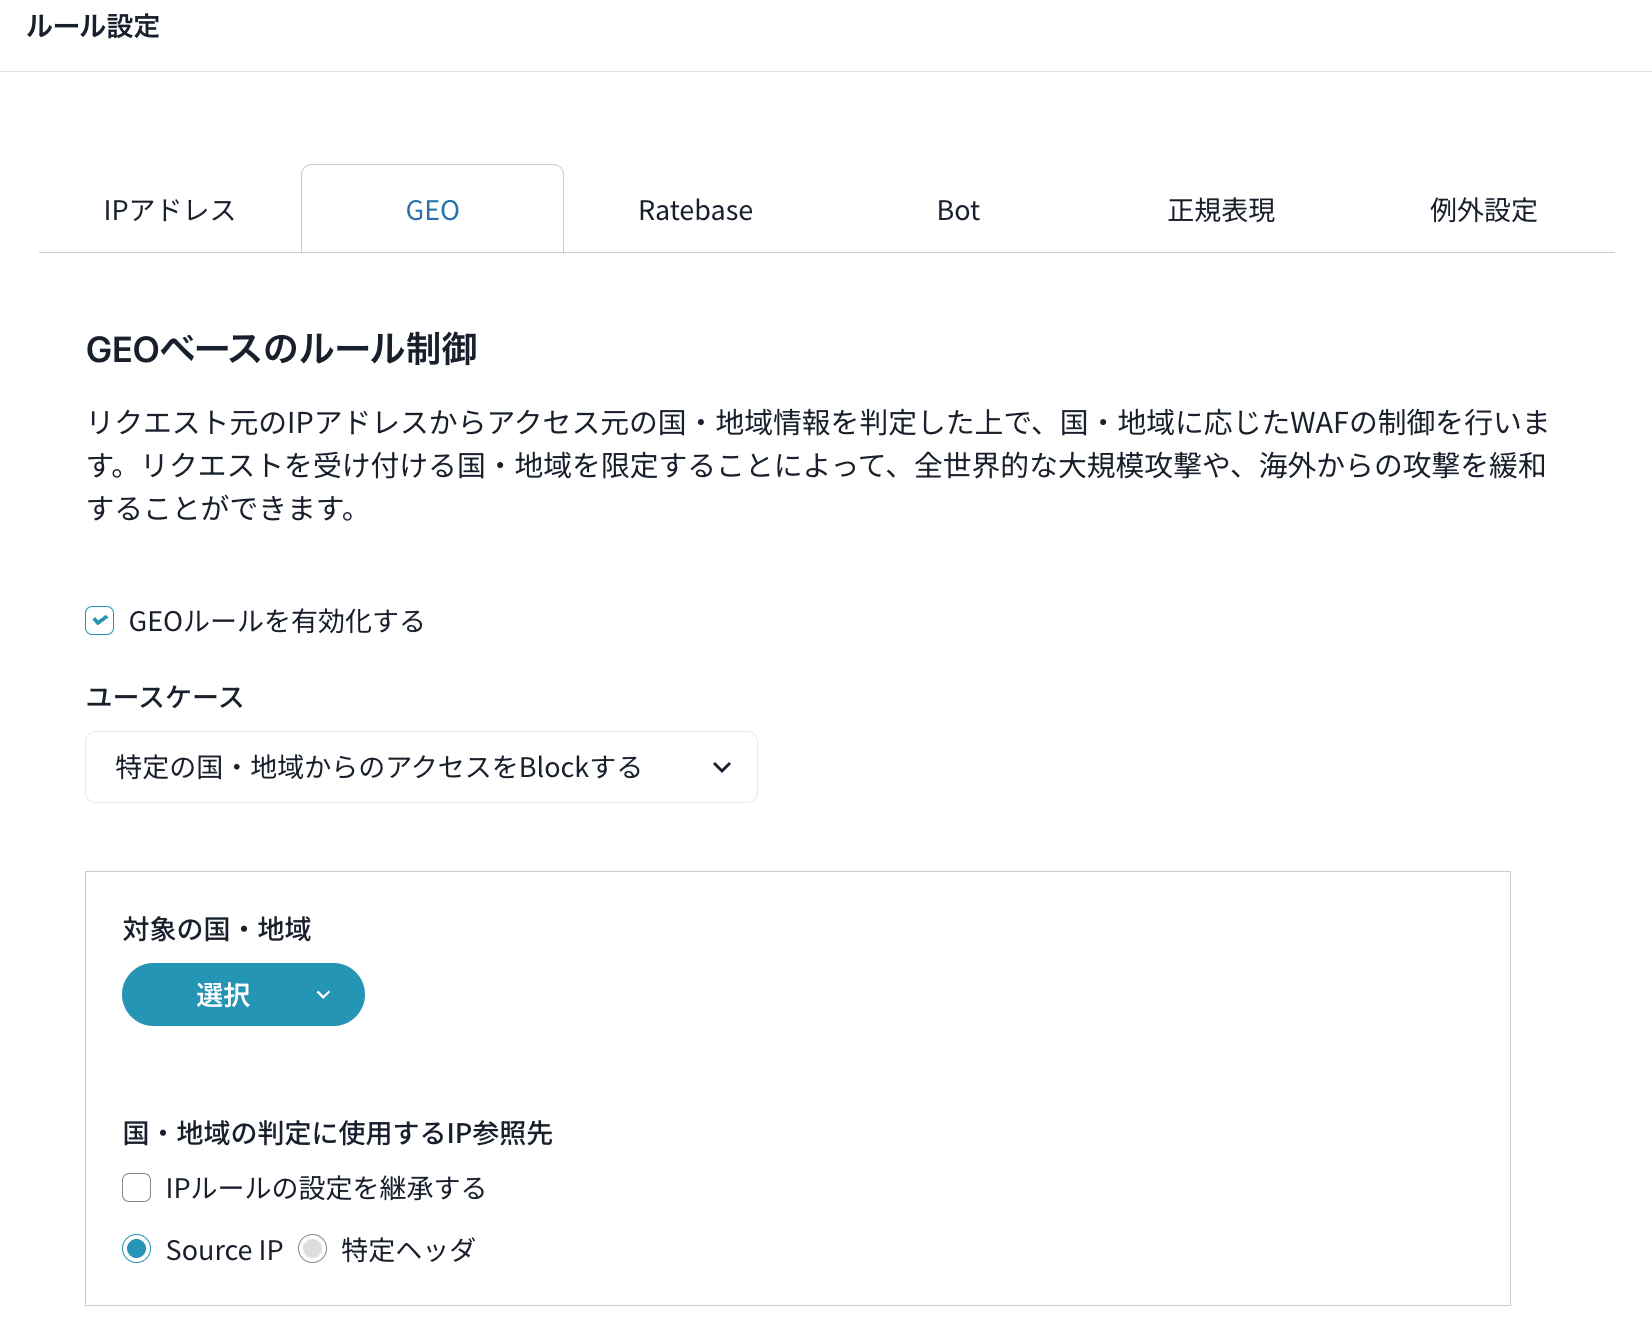The height and width of the screenshot is (1342, 1652).
Task: Open the 例外設定 tab
Action: coord(1483,210)
